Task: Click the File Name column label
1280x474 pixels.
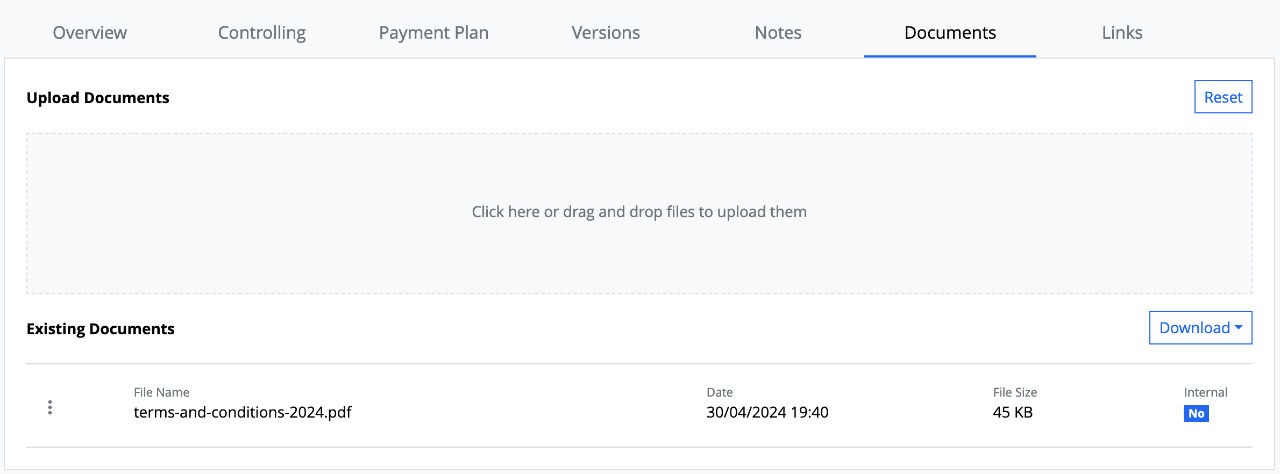Action: tap(162, 392)
